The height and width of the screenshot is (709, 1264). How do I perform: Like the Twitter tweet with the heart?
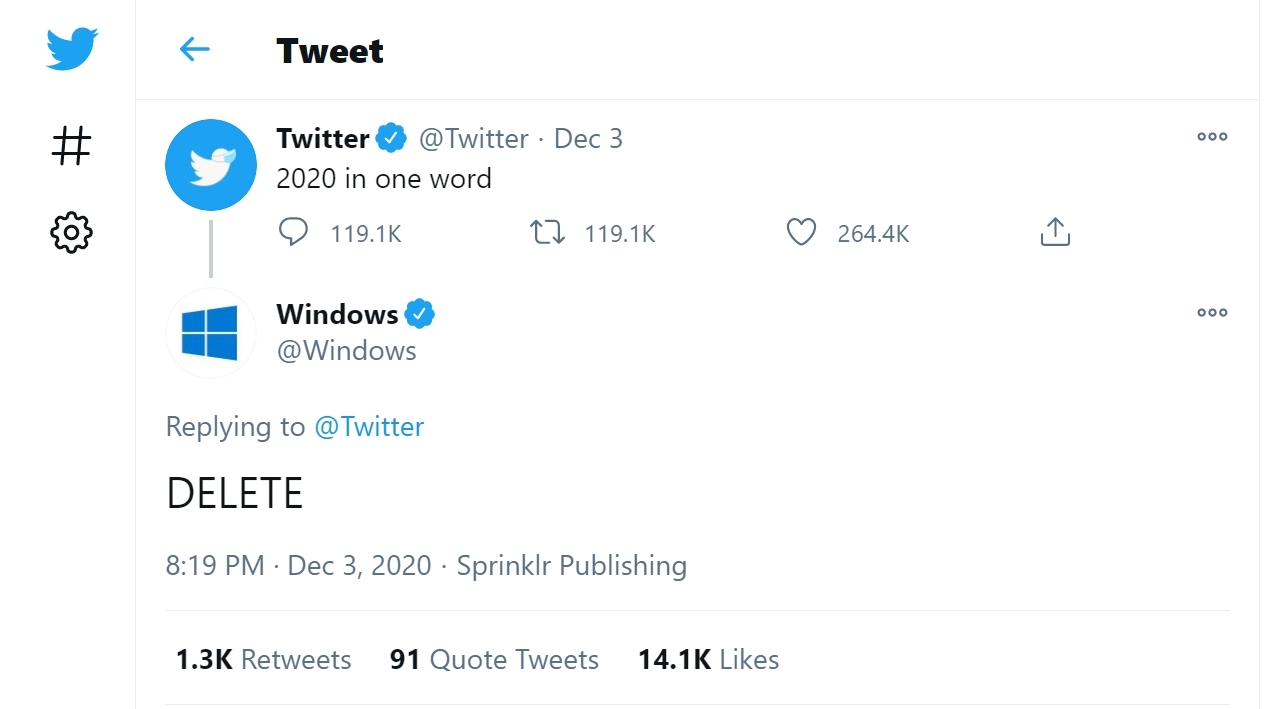click(801, 233)
